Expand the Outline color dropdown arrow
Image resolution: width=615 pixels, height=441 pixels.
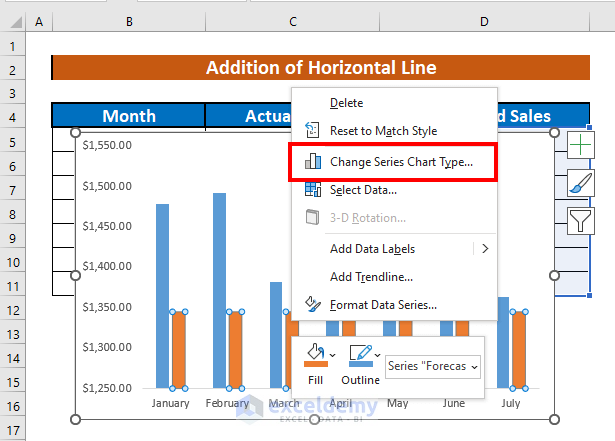click(375, 354)
